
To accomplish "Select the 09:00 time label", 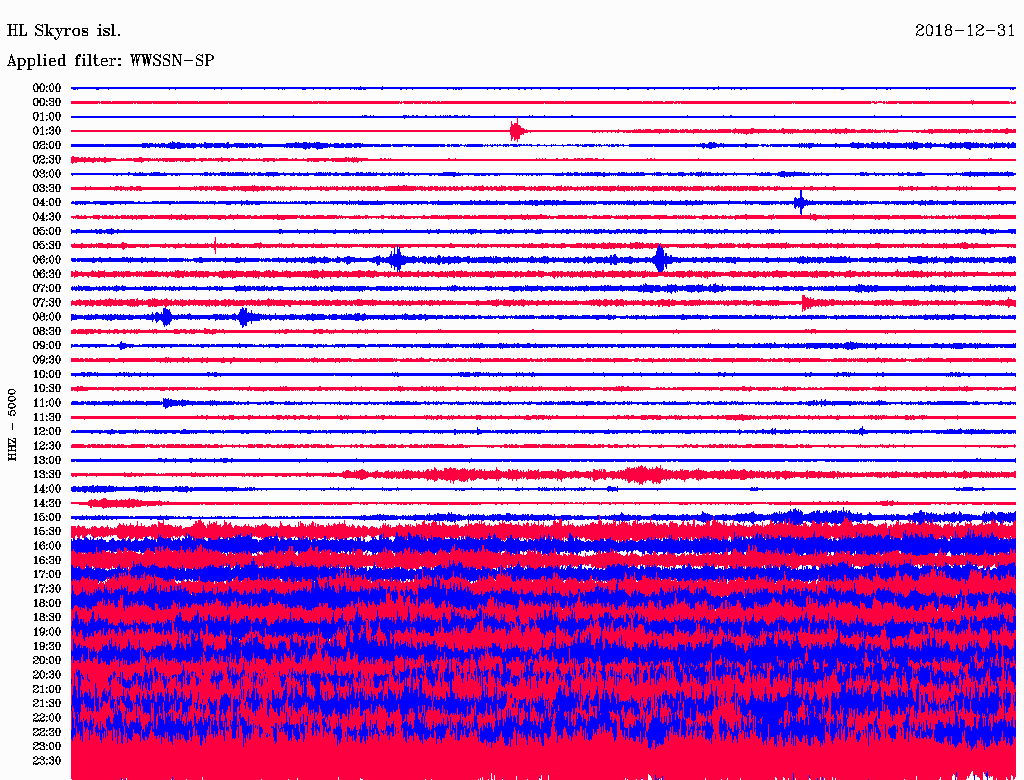I will tap(47, 346).
